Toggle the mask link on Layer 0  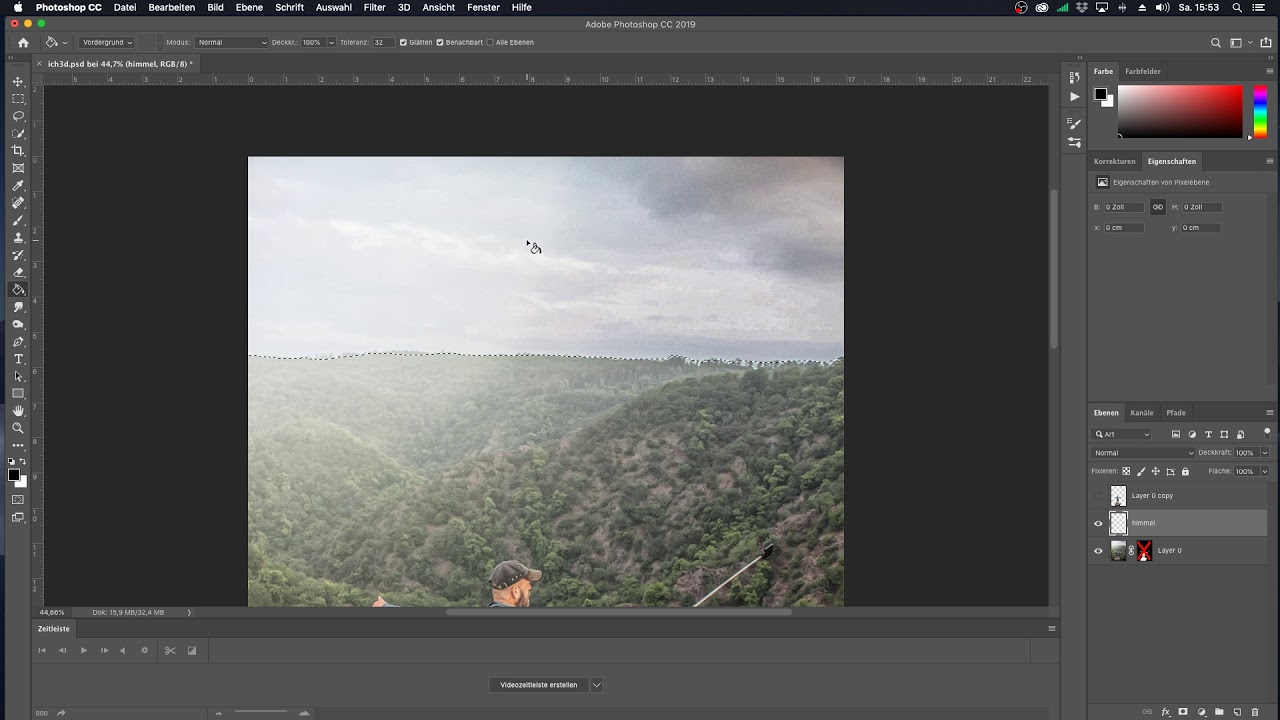click(x=1132, y=550)
